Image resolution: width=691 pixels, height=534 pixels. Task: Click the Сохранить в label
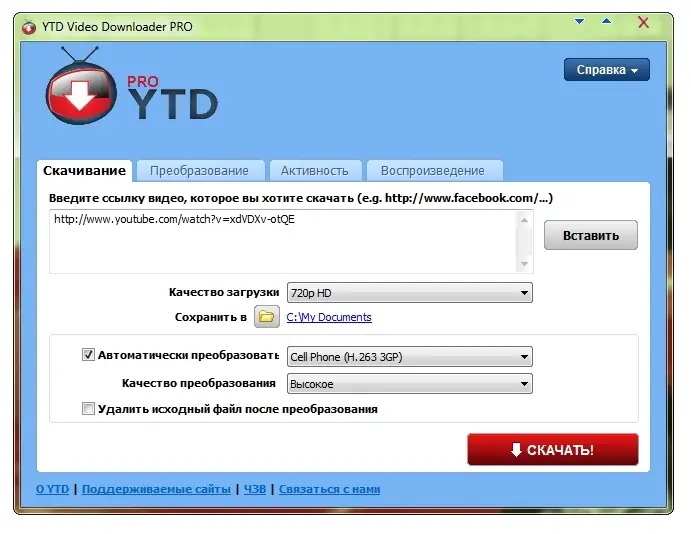[211, 317]
